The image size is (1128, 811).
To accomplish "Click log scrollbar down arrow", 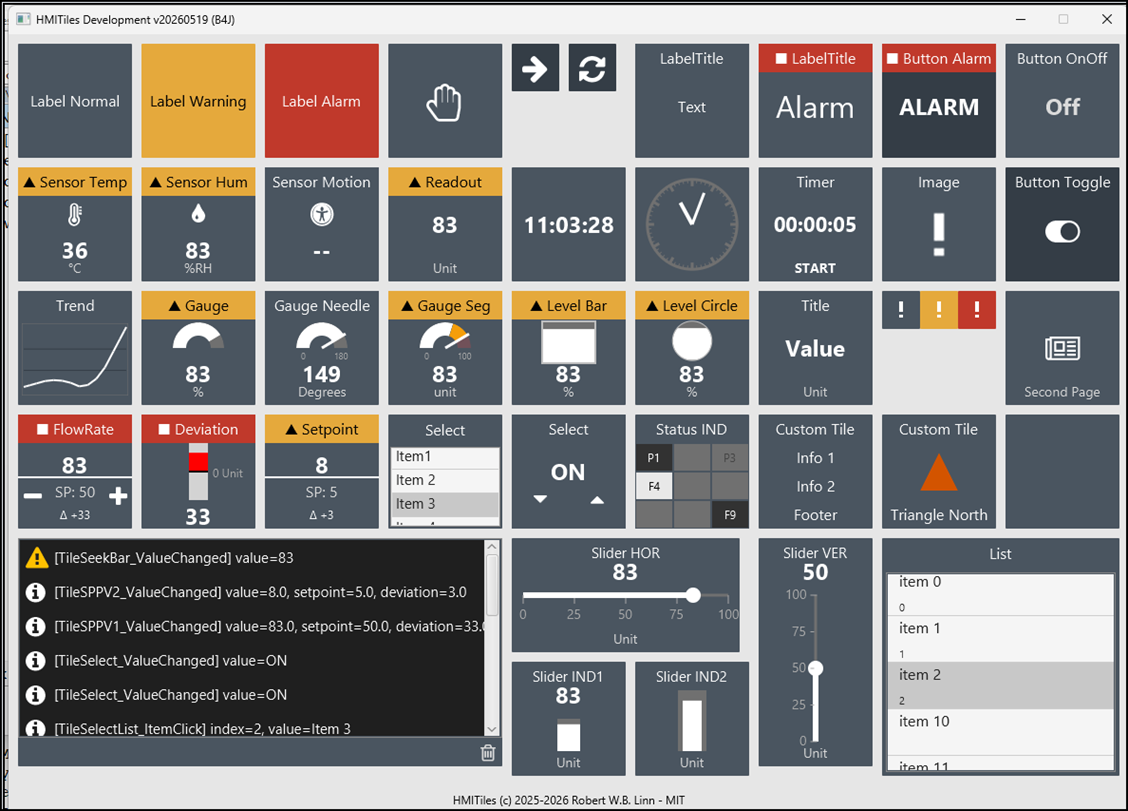I will pyautogui.click(x=492, y=729).
